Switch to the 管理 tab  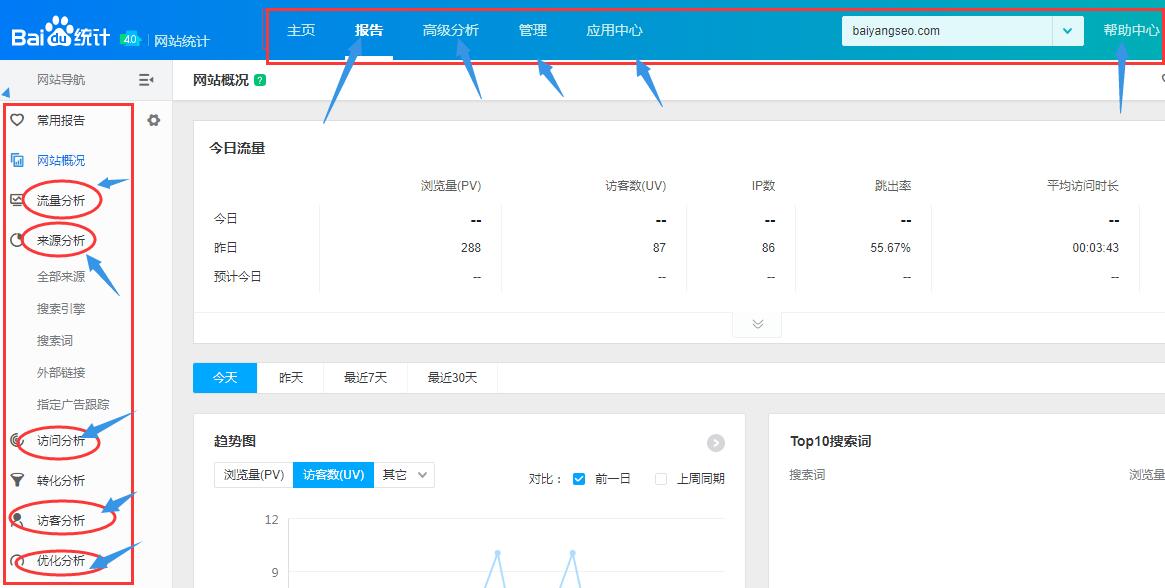533,30
